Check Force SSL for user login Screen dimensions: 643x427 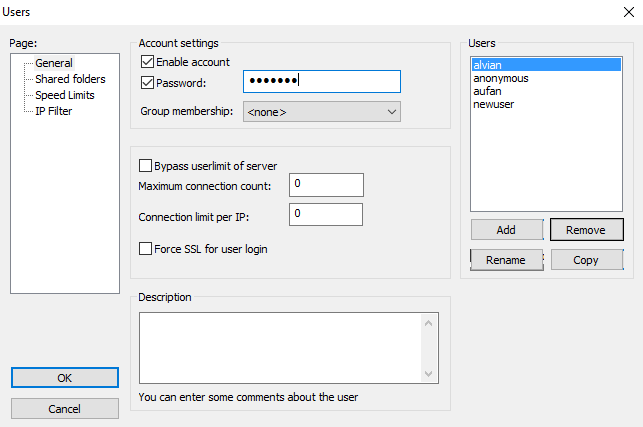tap(146, 248)
